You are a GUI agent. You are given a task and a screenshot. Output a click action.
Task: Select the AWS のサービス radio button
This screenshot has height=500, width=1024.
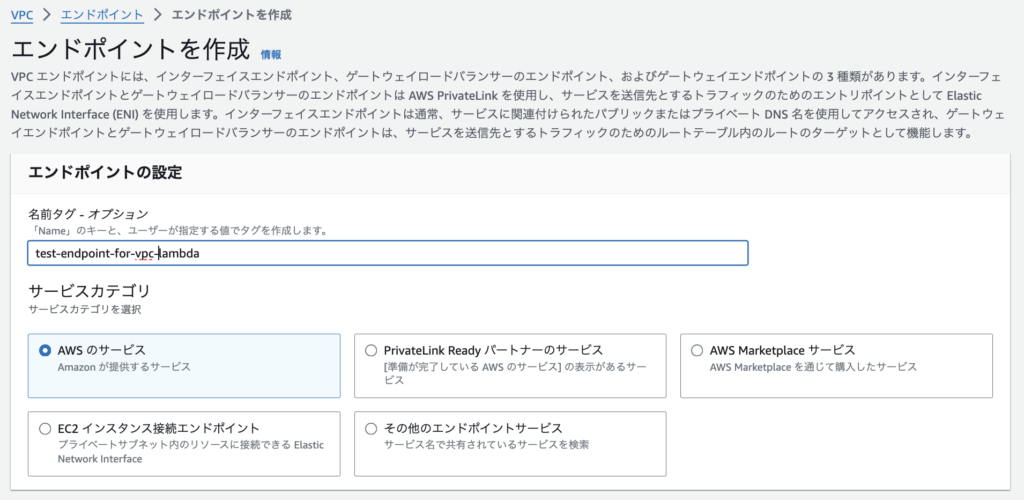coord(45,351)
